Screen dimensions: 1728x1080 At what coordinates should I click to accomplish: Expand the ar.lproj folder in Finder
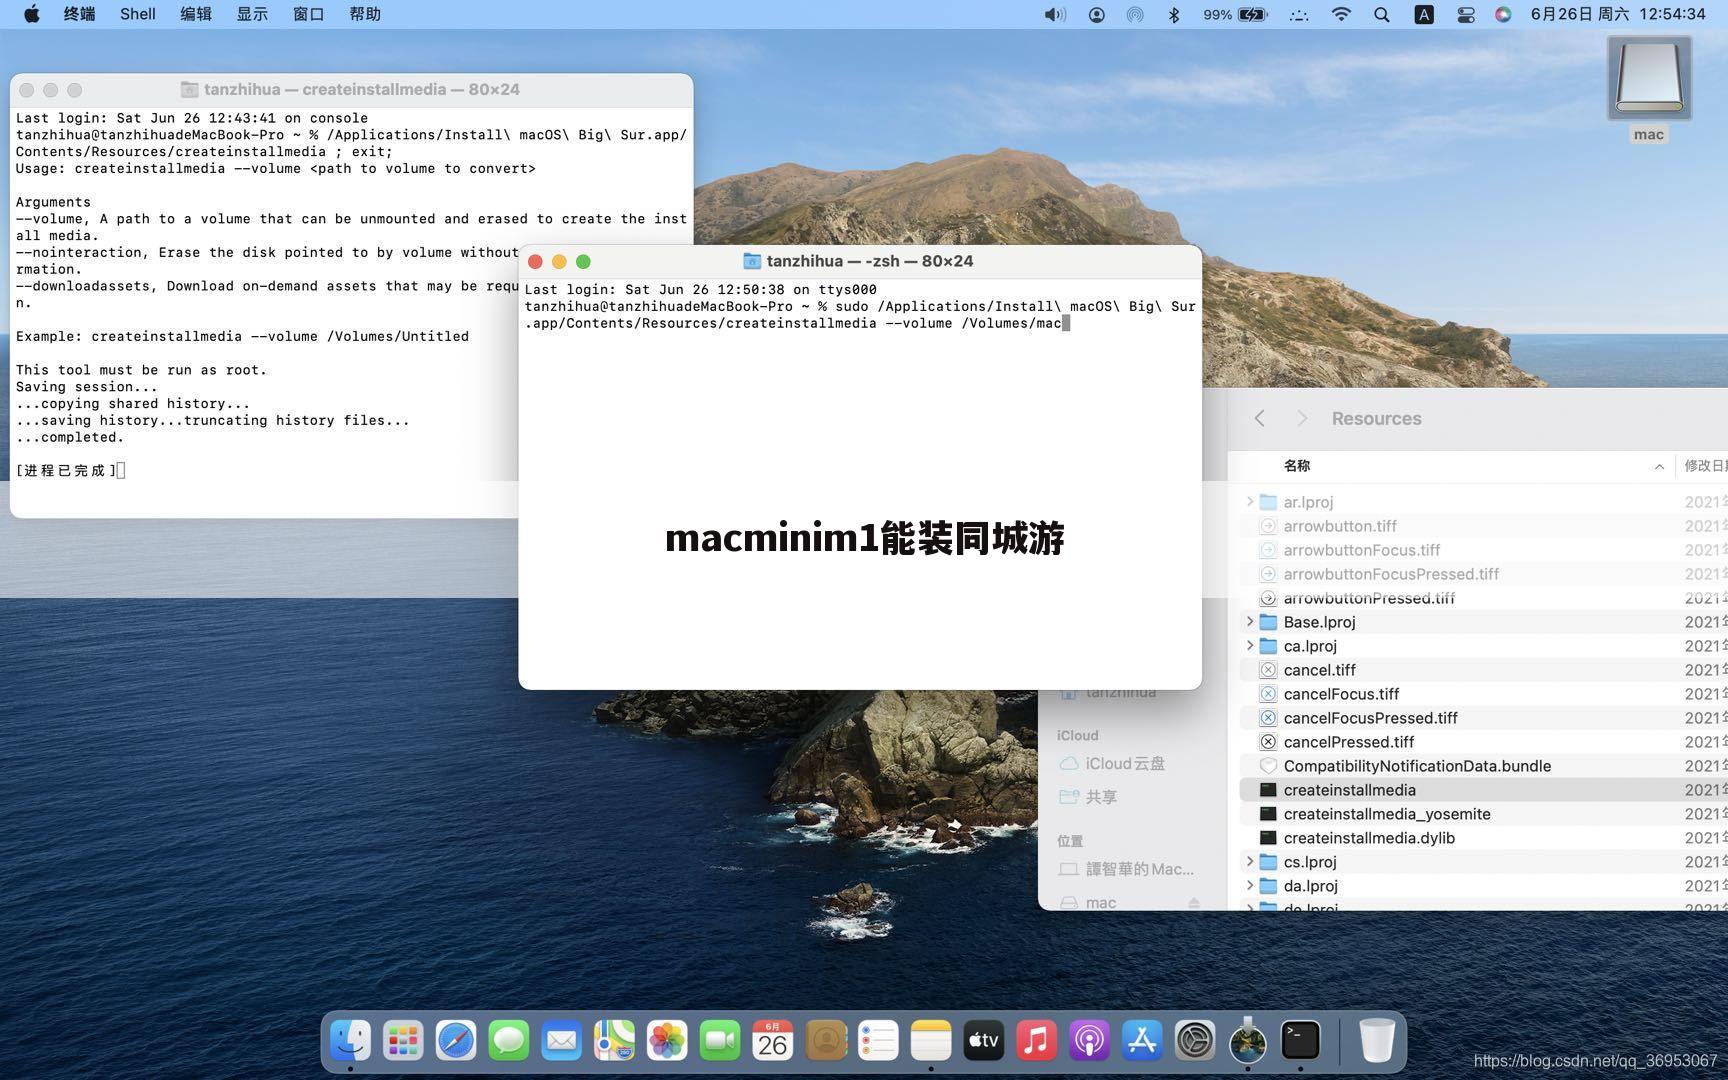(x=1249, y=502)
